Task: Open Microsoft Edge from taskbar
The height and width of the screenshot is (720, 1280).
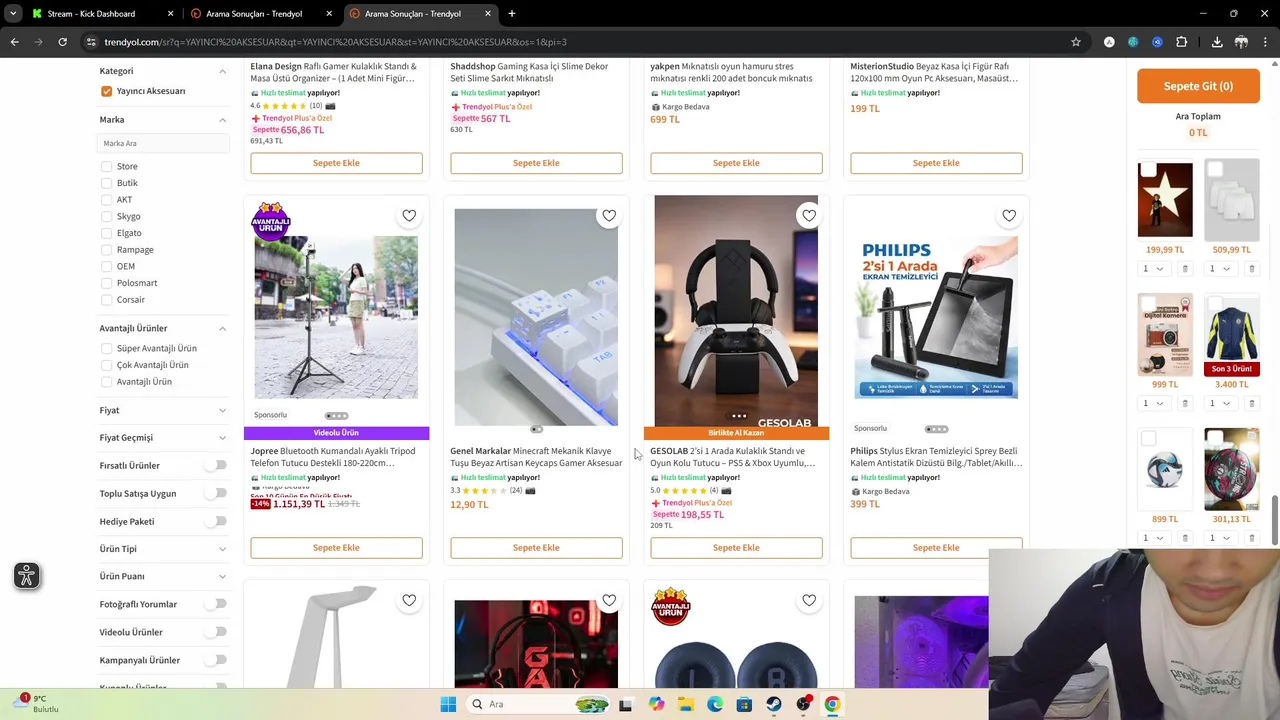Action: click(715, 704)
